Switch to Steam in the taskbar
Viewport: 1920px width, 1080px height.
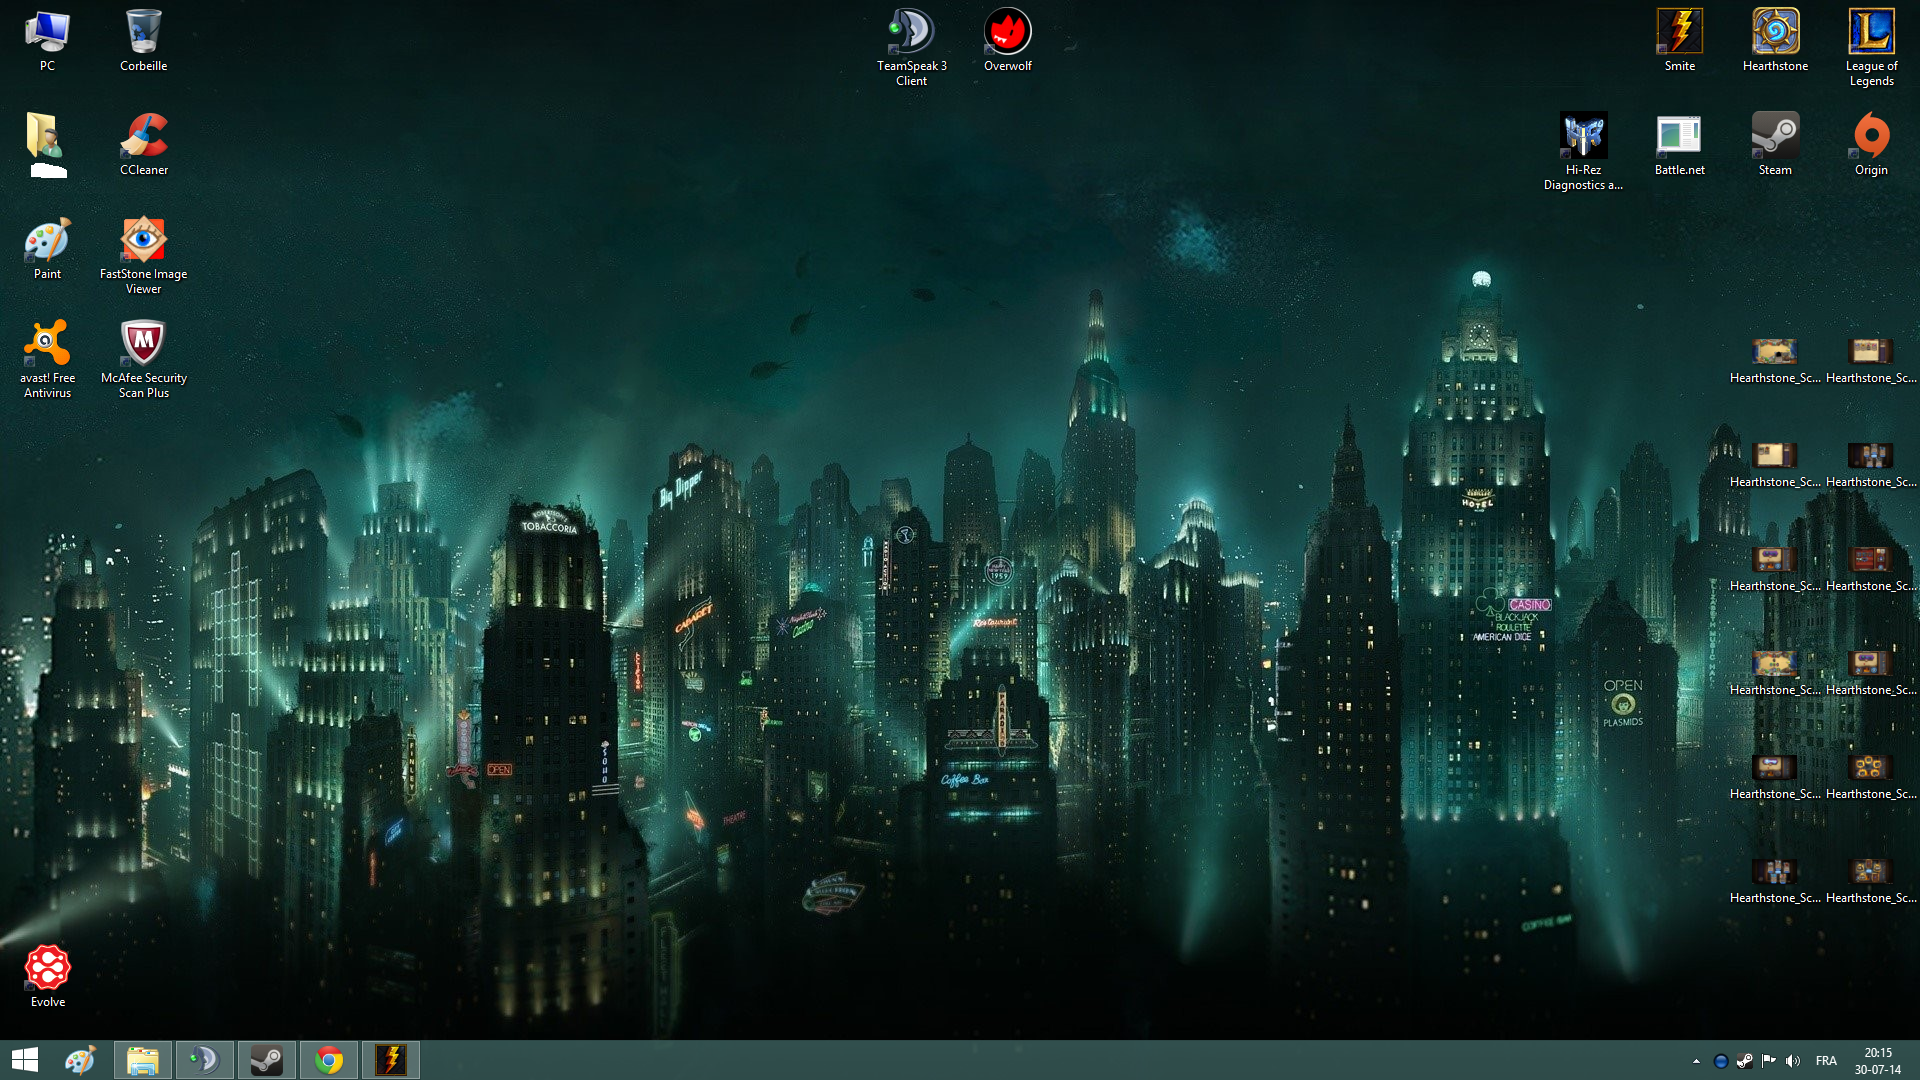(266, 1060)
